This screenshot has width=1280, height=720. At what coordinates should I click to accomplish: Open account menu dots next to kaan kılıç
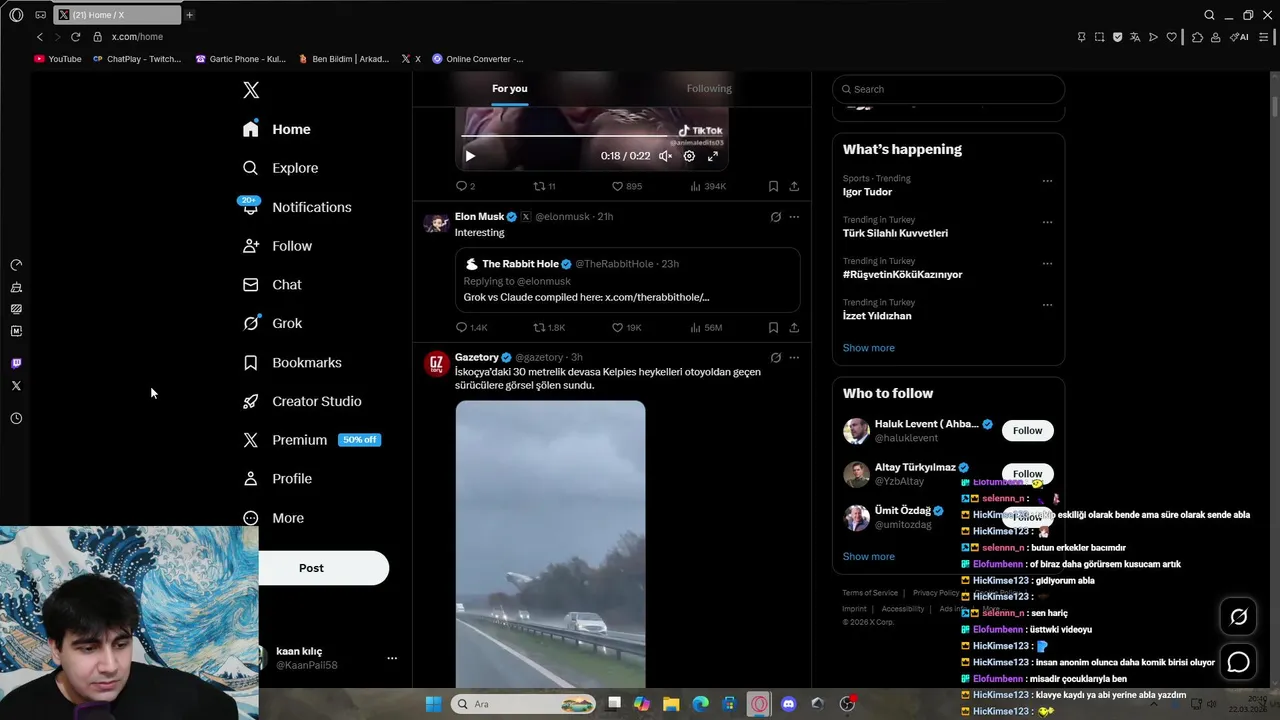pyautogui.click(x=392, y=658)
